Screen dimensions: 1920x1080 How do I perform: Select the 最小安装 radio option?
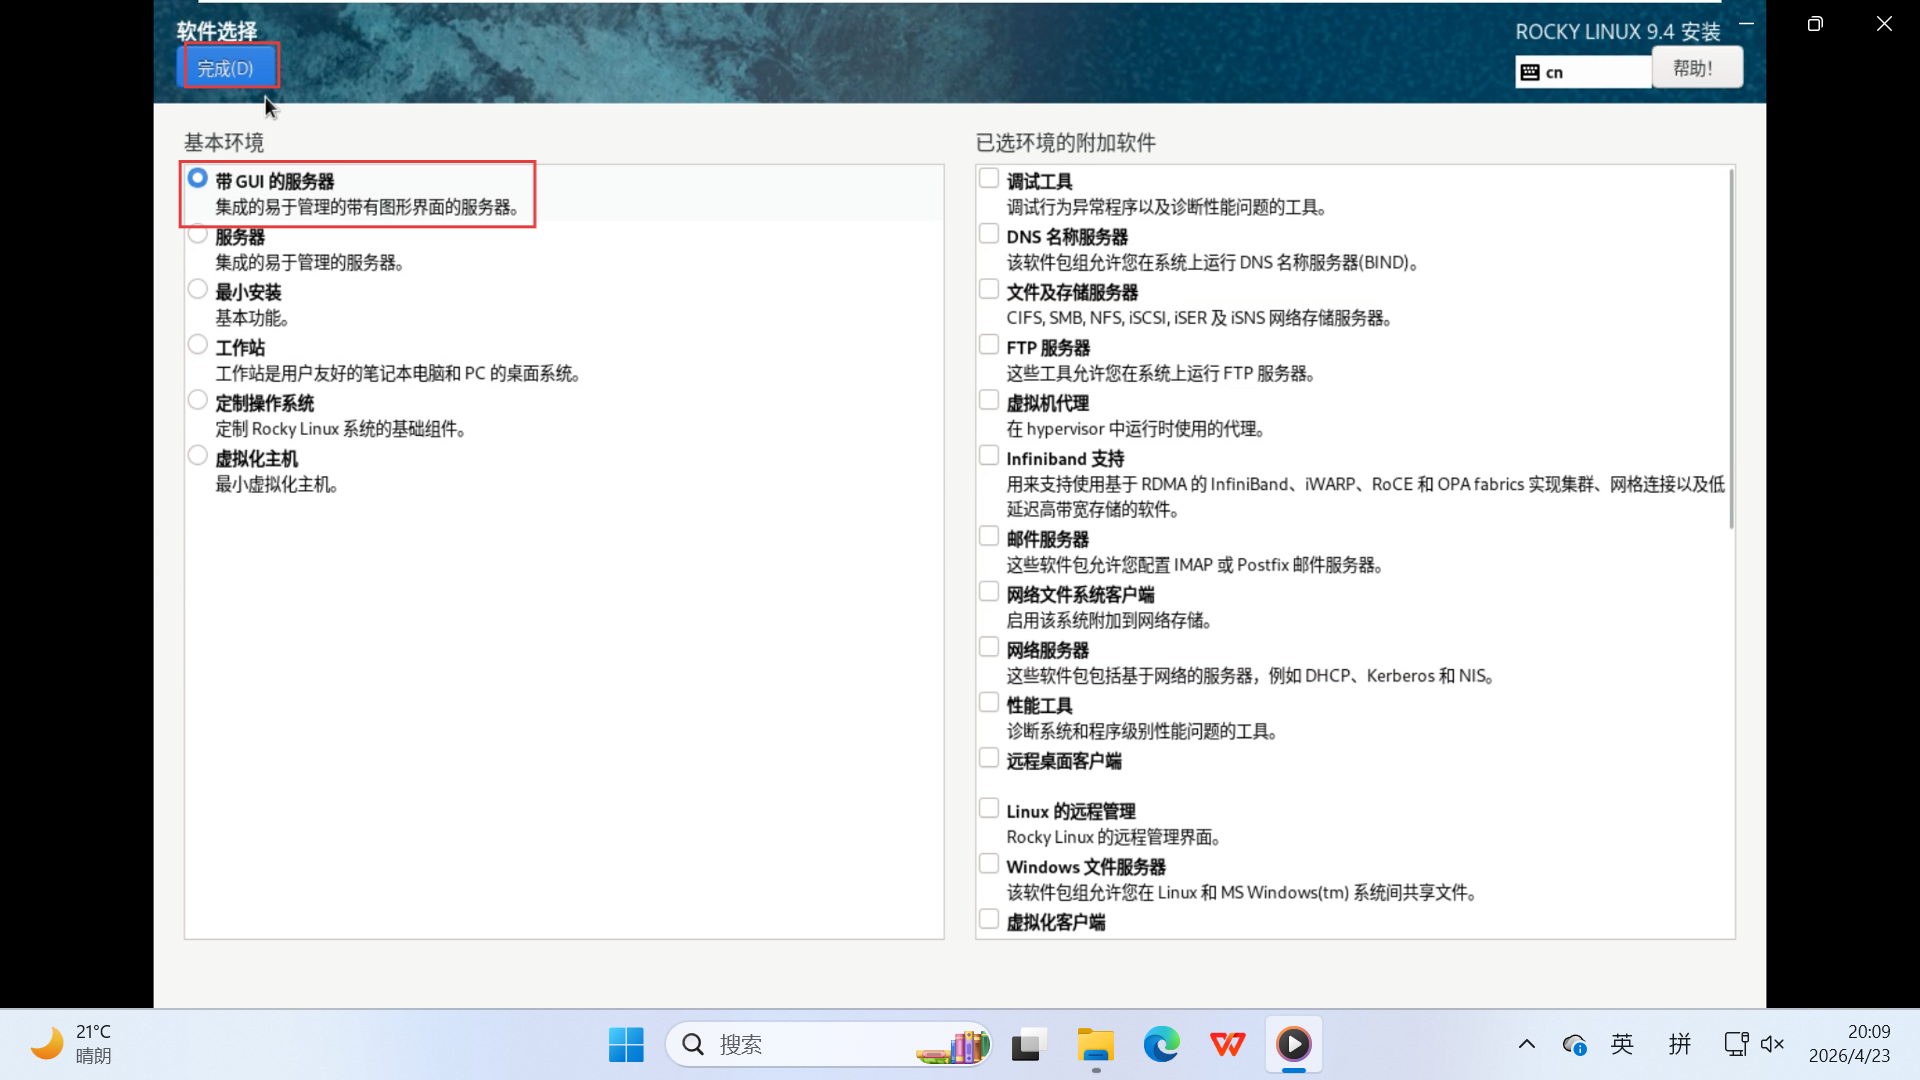click(x=198, y=290)
